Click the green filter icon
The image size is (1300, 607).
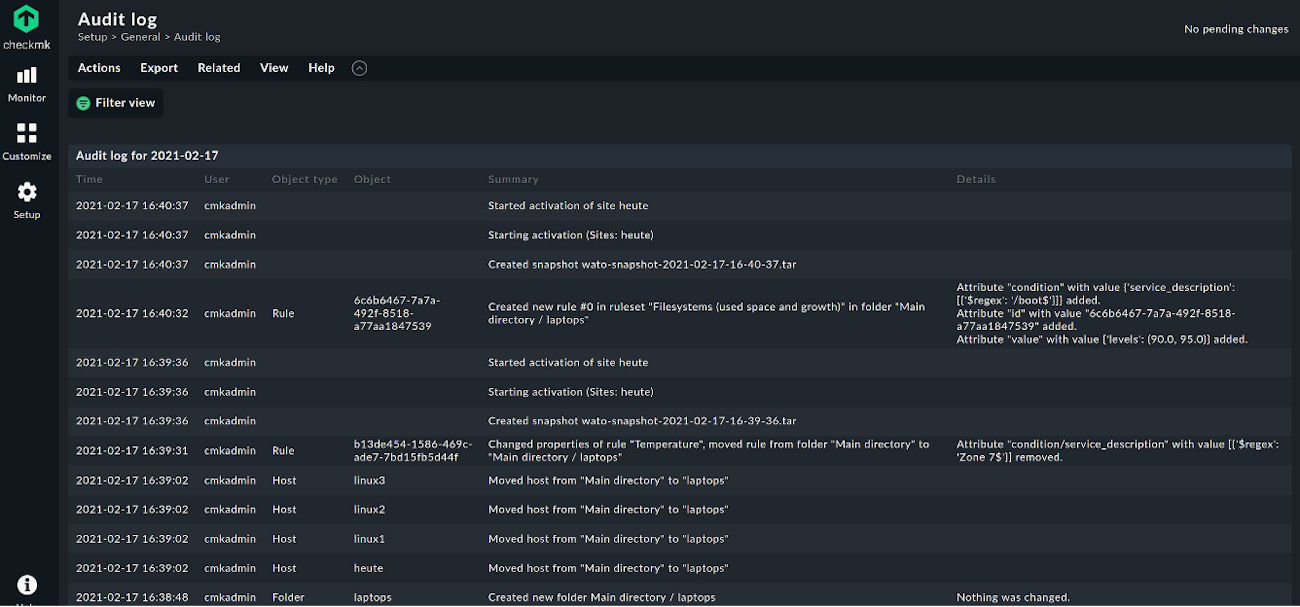(83, 103)
